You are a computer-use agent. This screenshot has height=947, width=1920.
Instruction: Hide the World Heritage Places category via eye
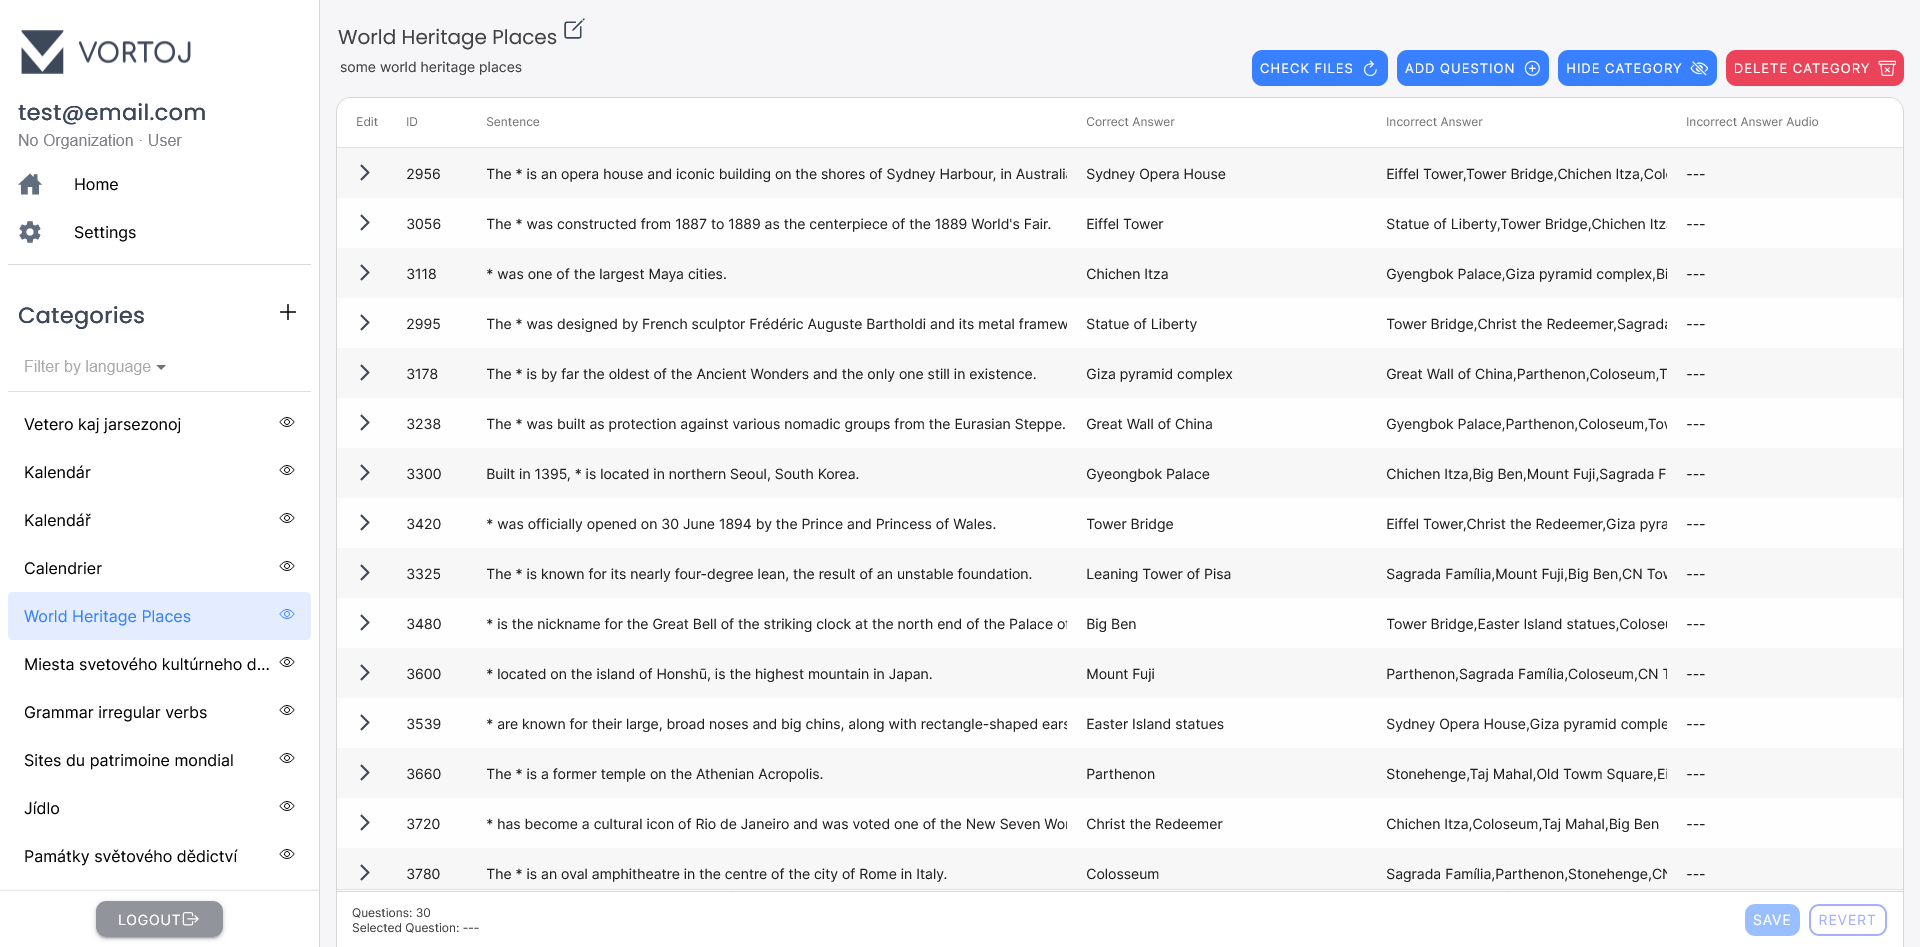click(x=287, y=615)
